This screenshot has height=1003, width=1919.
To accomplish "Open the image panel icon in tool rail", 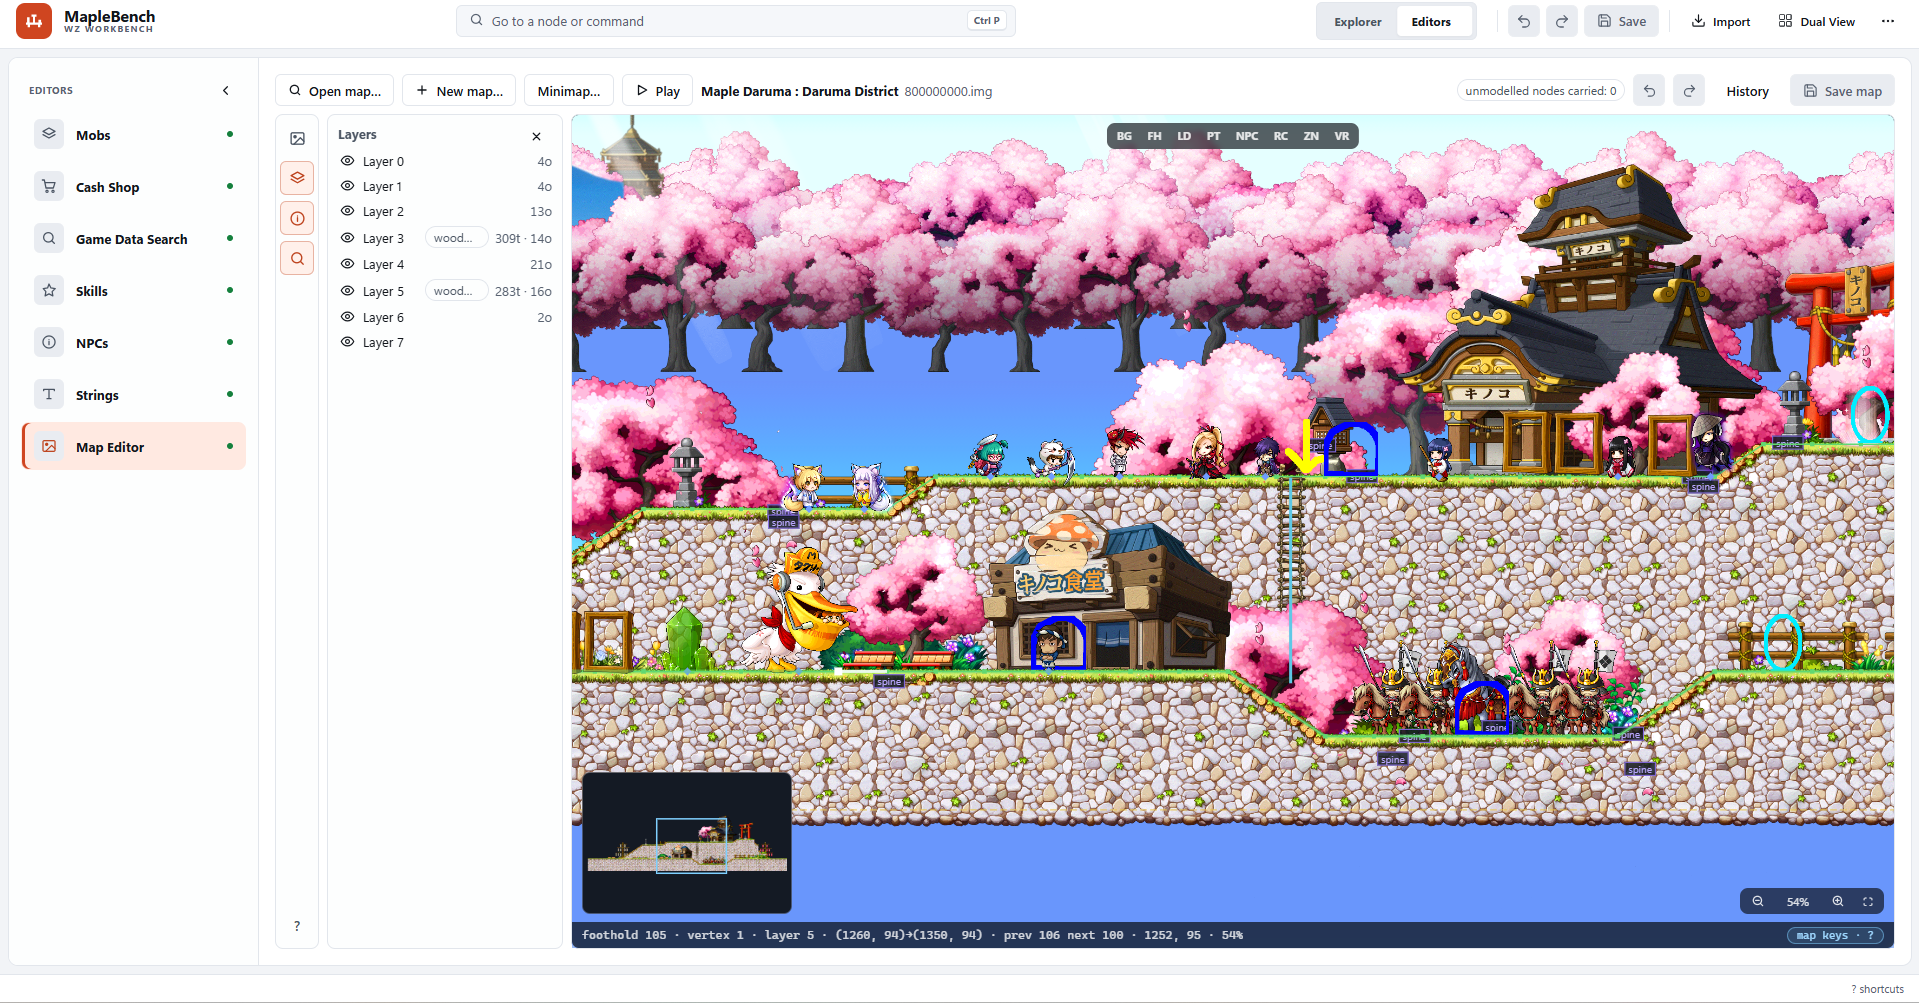I will 297,139.
